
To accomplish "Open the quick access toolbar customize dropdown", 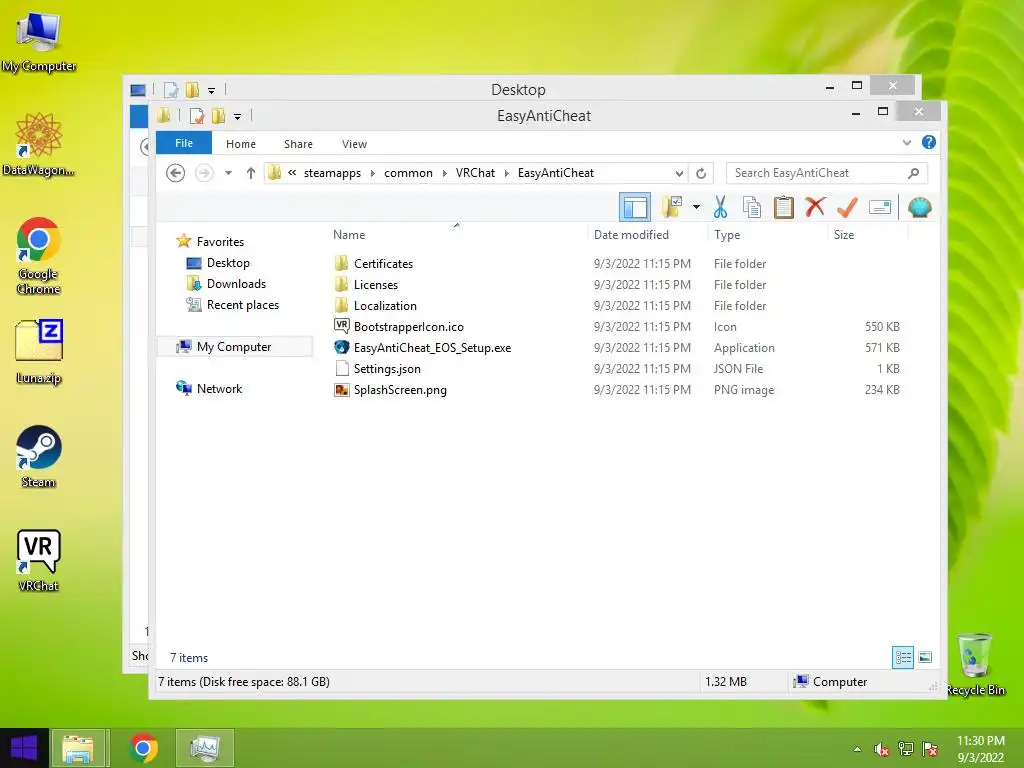I will (x=237, y=116).
